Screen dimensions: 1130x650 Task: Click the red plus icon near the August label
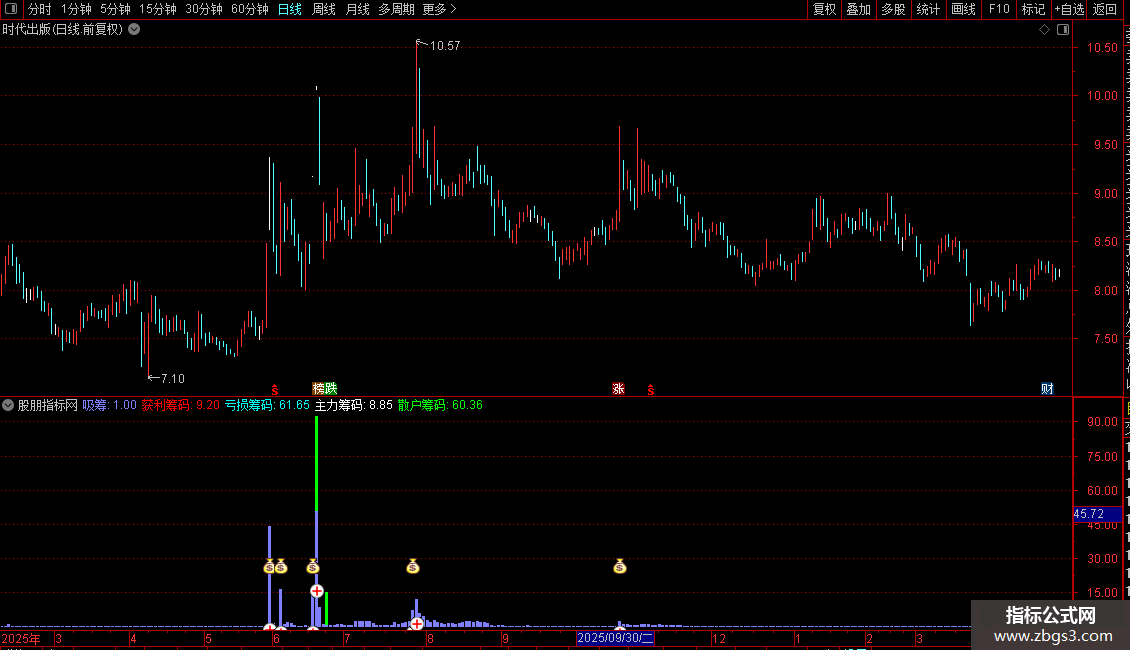pos(417,624)
